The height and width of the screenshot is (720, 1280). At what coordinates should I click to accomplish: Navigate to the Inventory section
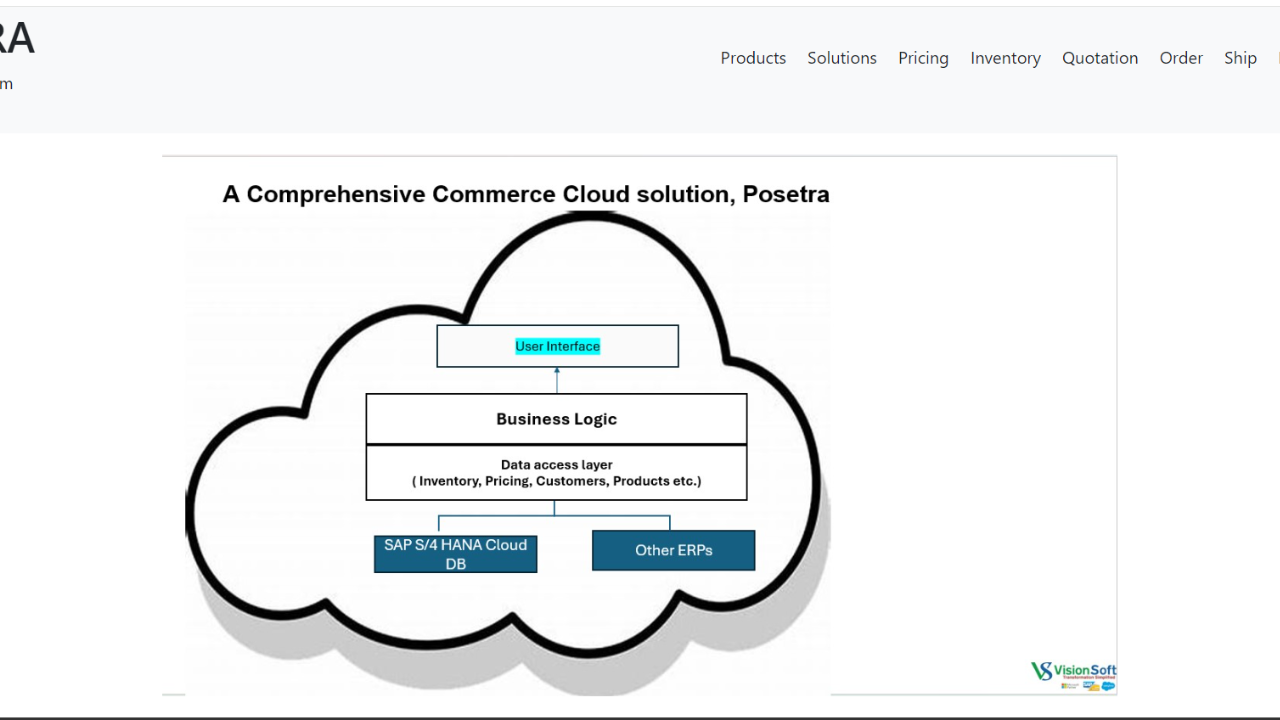(1005, 58)
